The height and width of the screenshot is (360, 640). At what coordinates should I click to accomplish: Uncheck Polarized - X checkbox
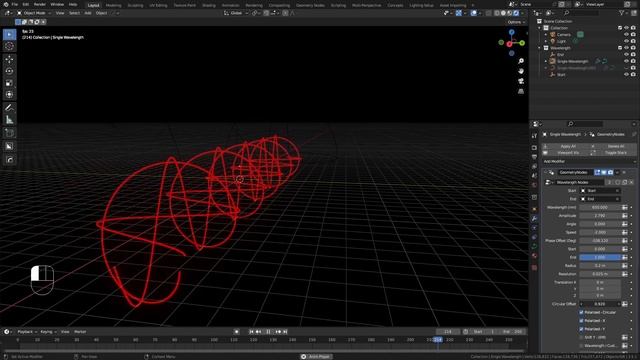click(x=581, y=320)
